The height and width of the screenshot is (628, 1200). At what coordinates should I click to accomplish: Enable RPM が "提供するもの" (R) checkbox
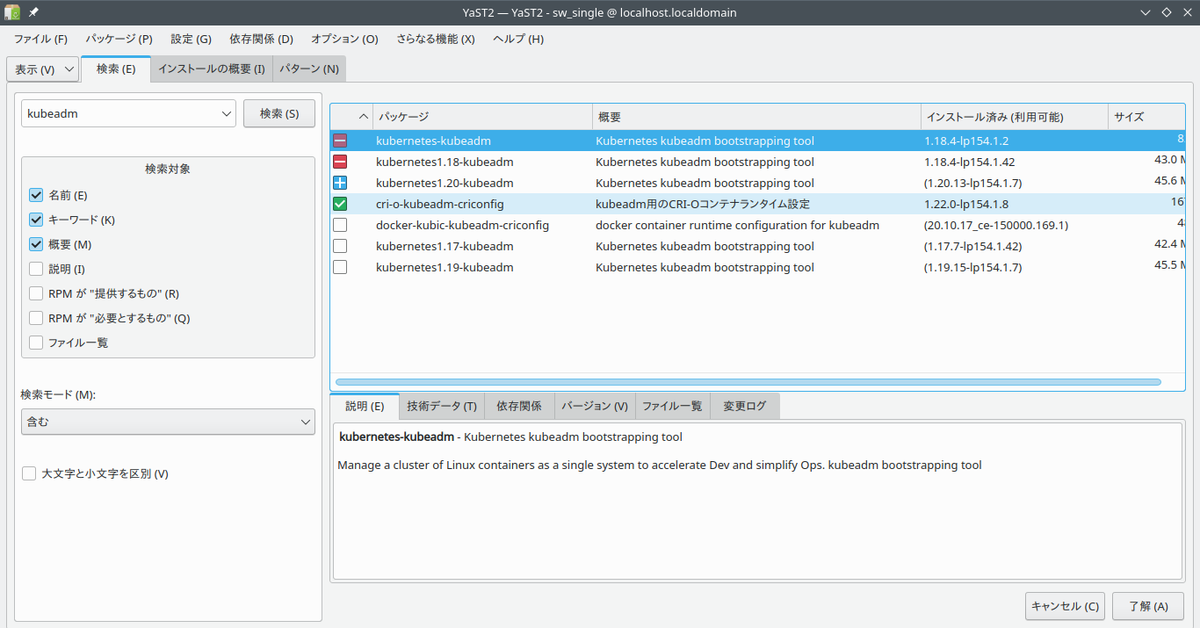click(37, 294)
